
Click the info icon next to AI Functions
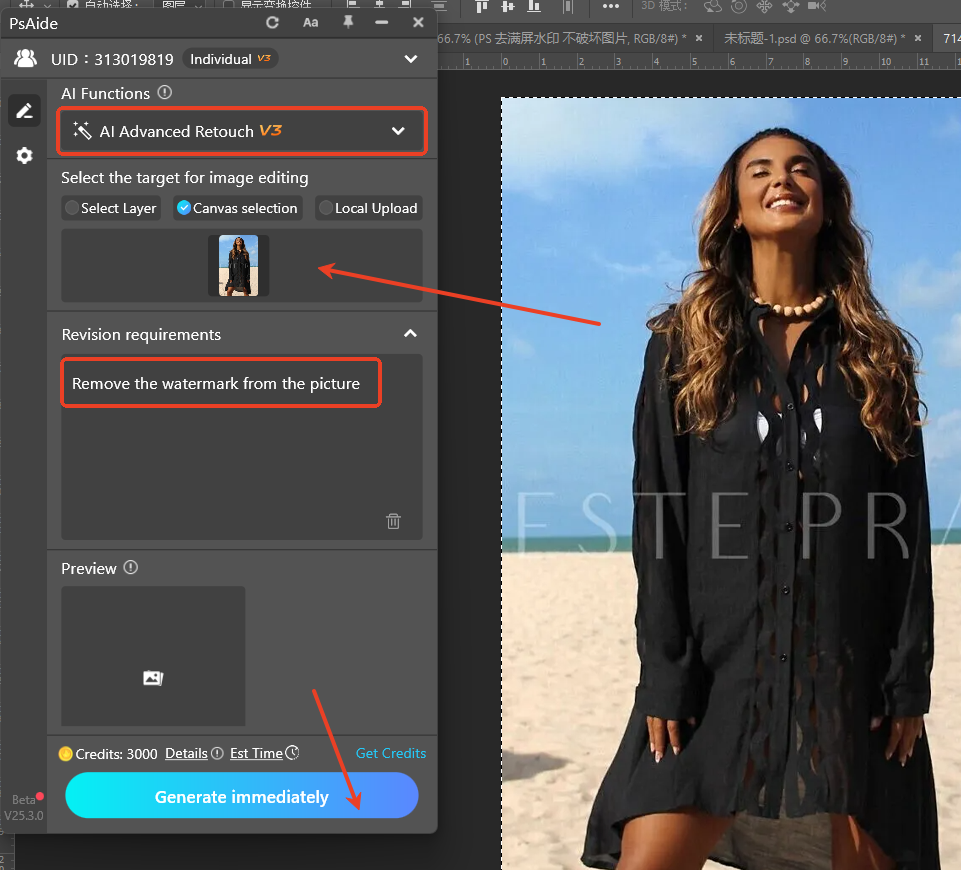pyautogui.click(x=164, y=93)
